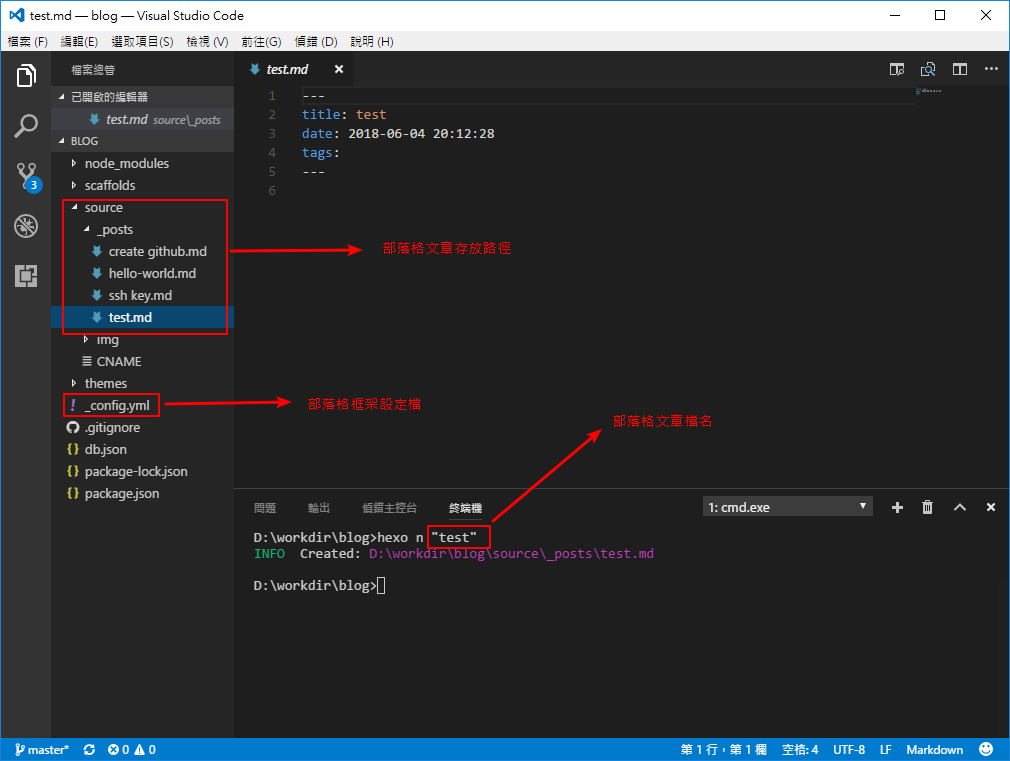Image resolution: width=1010 pixels, height=761 pixels.
Task: Click the editor minimap
Action: coord(928,91)
